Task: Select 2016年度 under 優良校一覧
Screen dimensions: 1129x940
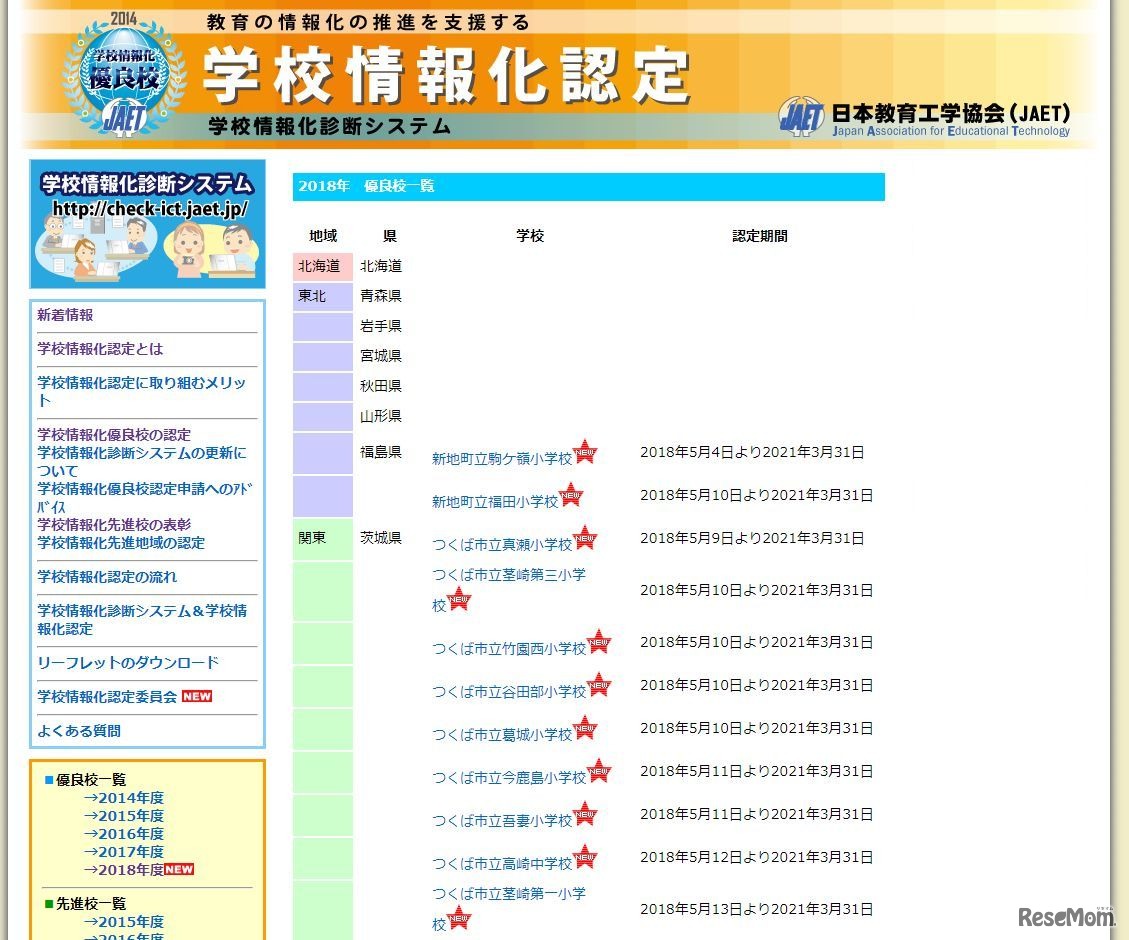Action: 124,834
